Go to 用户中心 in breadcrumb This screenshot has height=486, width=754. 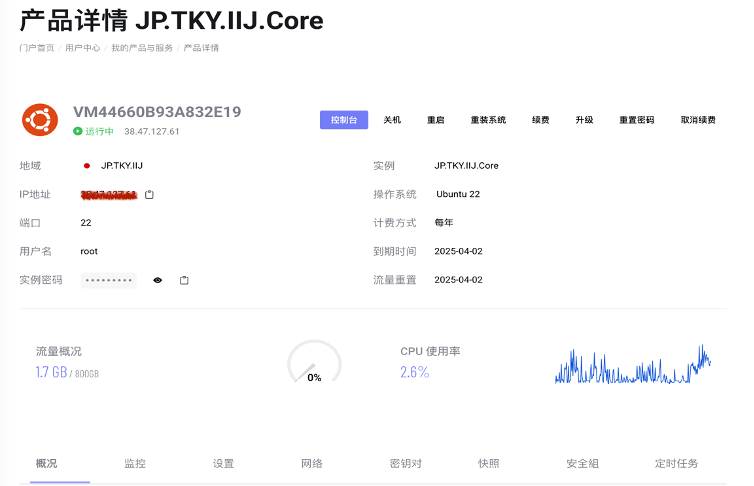coord(82,48)
